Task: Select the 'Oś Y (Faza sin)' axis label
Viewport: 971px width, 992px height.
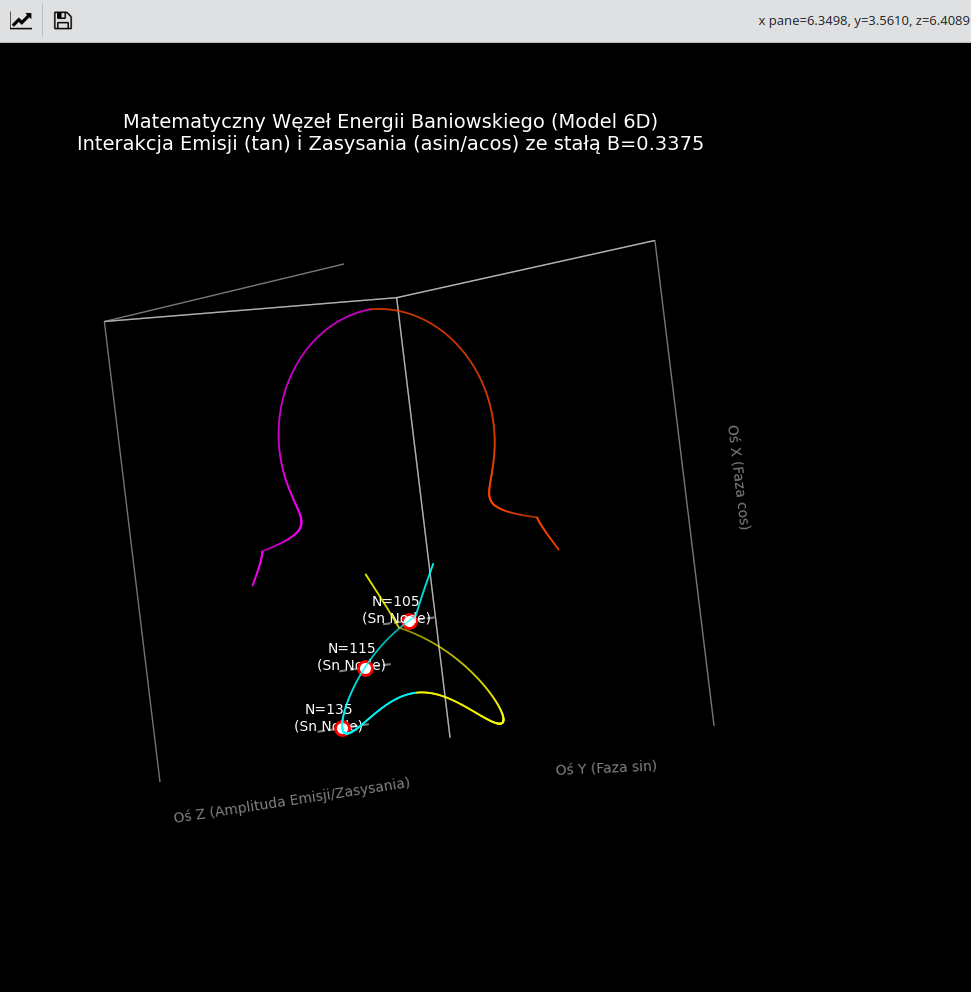Action: pyautogui.click(x=606, y=768)
